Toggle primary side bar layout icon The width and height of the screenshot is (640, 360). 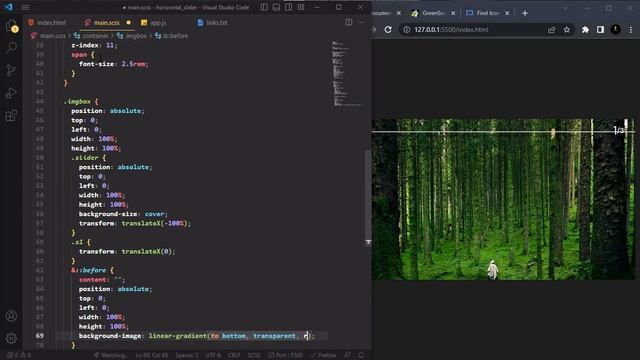point(264,7)
